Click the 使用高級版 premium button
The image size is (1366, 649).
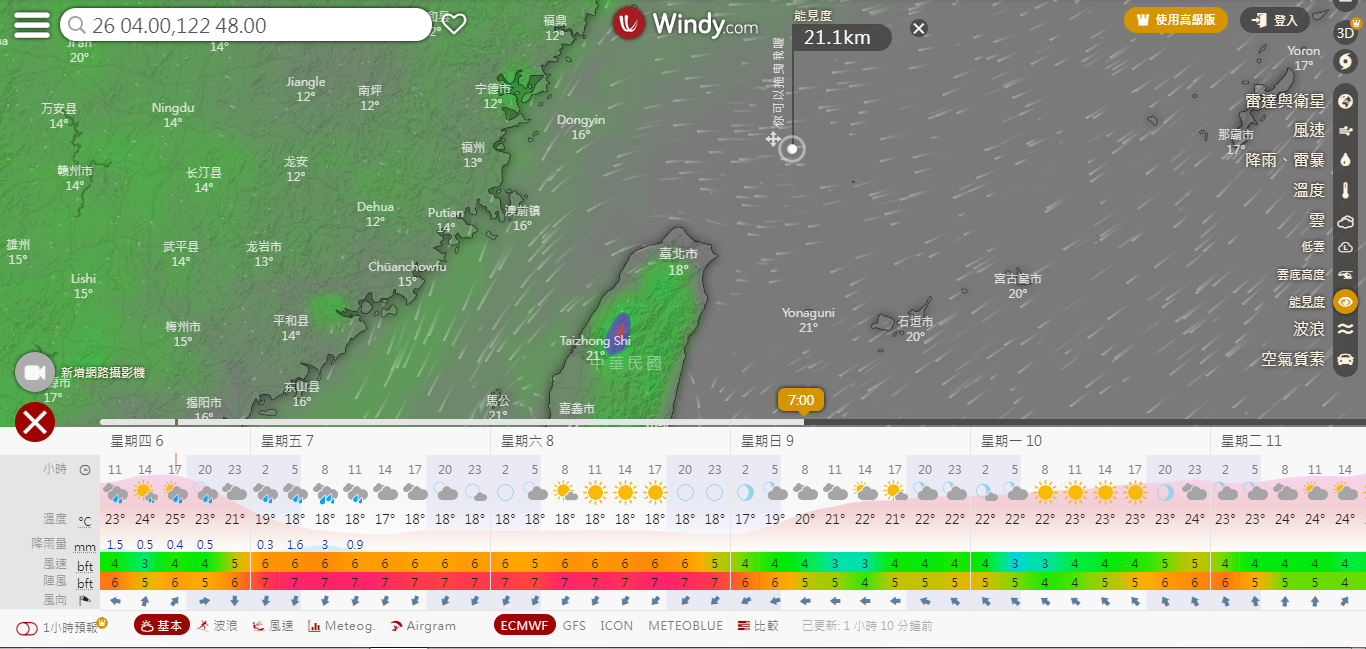coord(1175,20)
